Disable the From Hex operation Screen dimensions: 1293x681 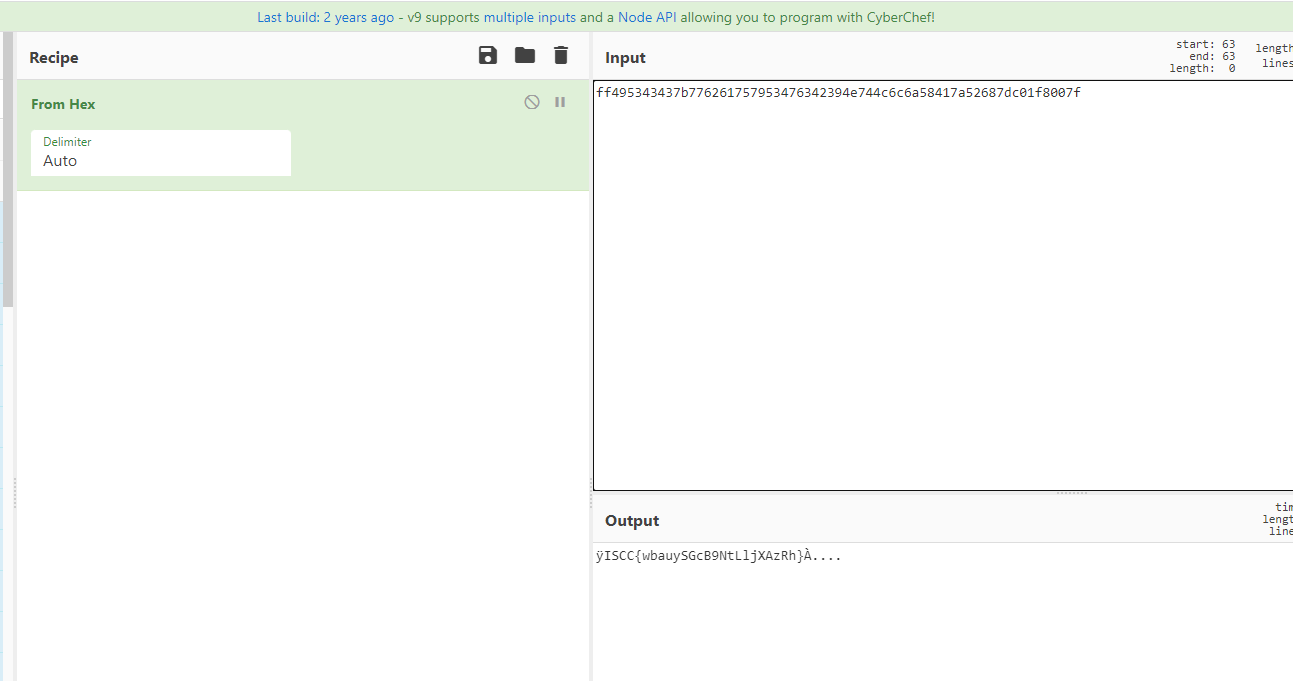[532, 102]
